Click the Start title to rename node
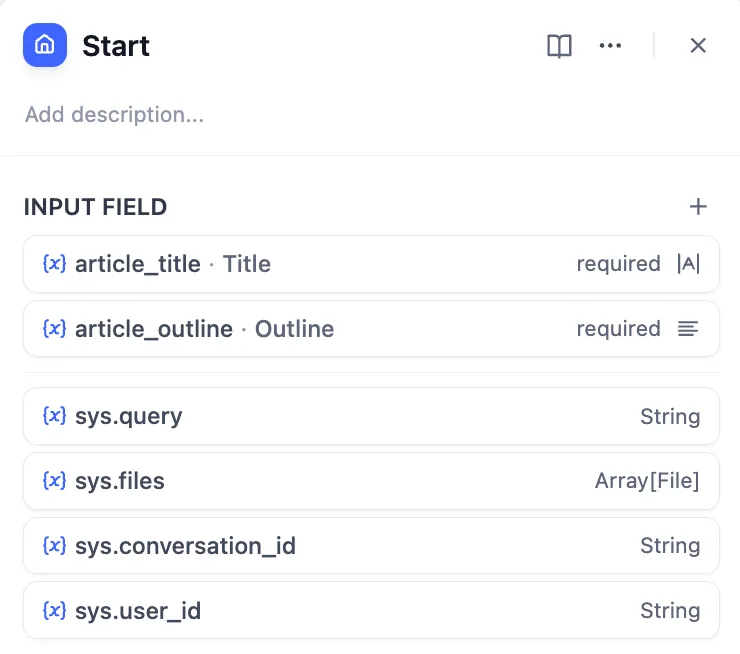Image resolution: width=740 pixels, height=654 pixels. tap(116, 46)
